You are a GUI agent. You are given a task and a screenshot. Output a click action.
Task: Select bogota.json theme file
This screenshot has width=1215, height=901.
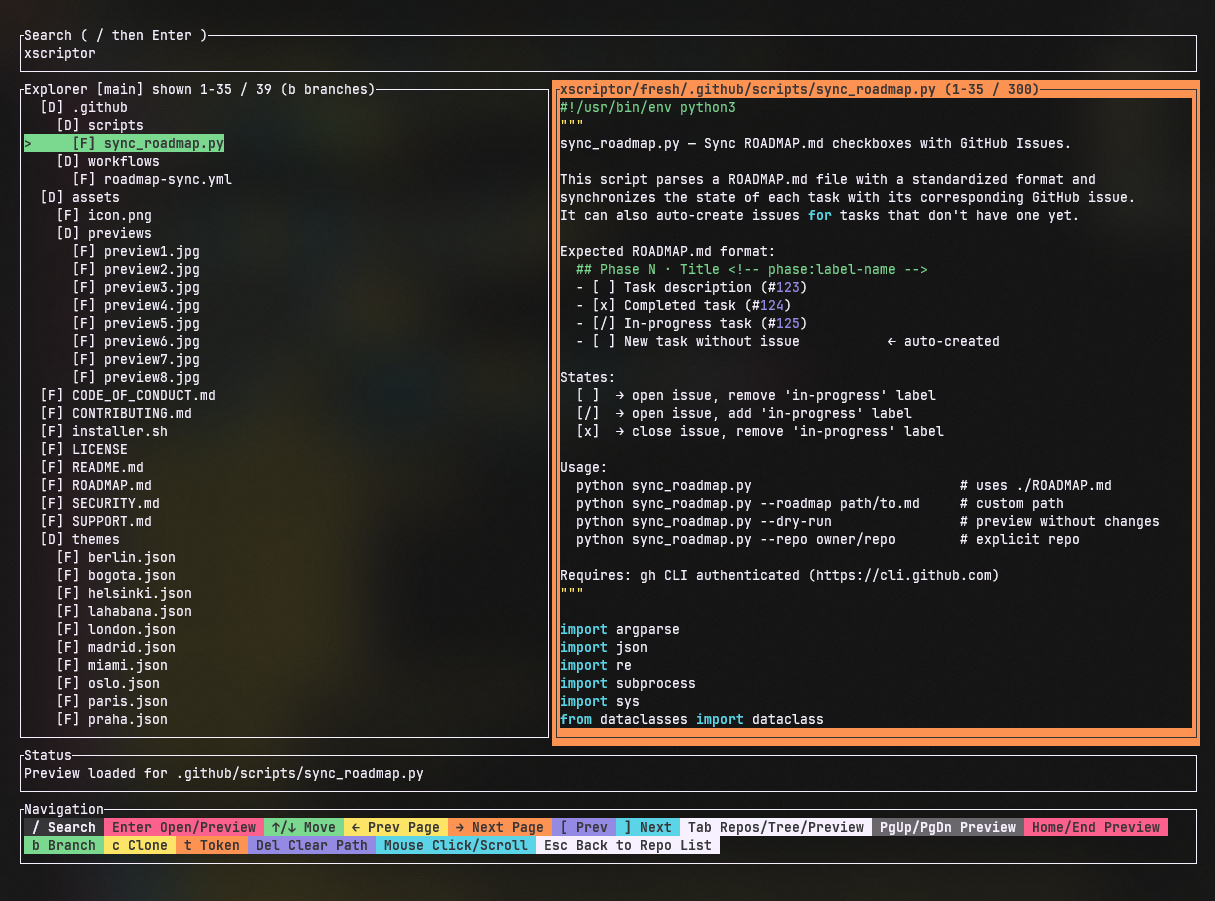tap(116, 575)
